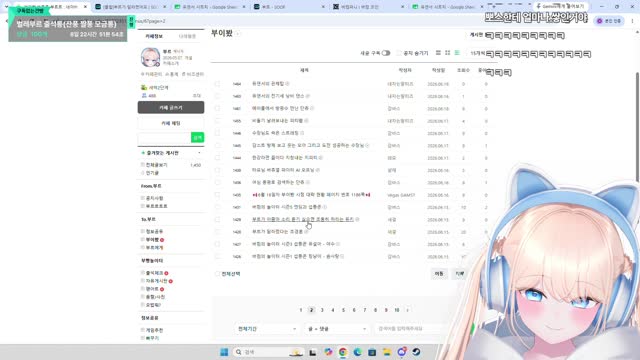640x360 pixels.
Task: Switch to the list view mode icon
Action: [438, 53]
